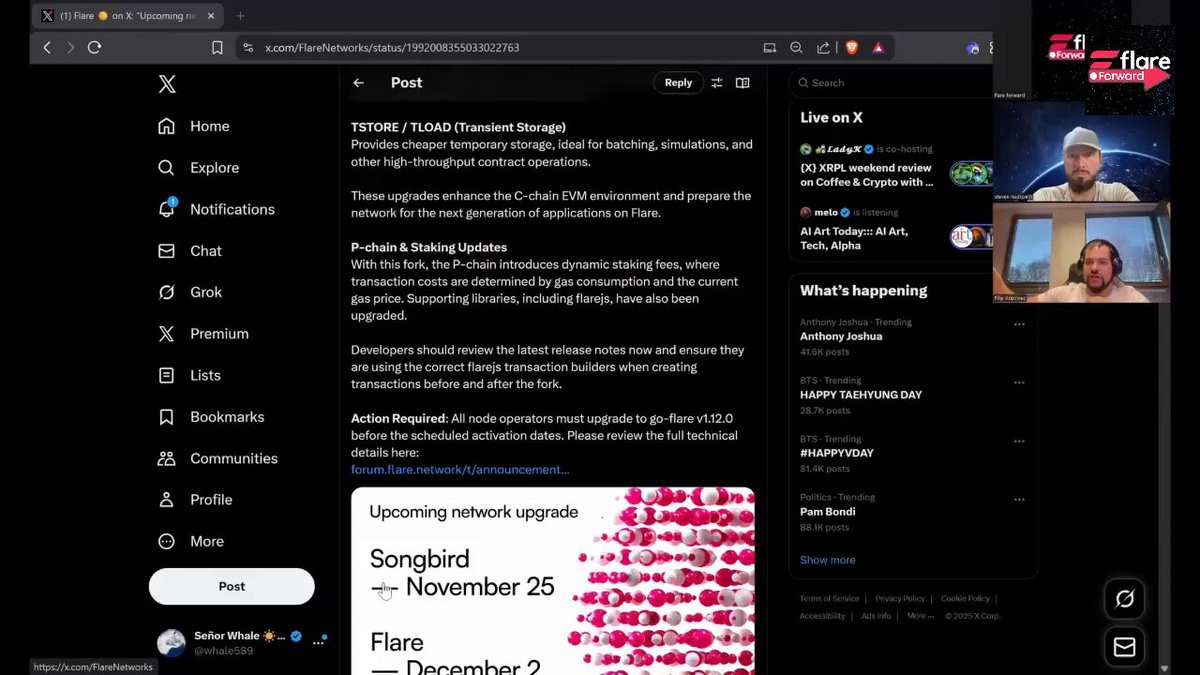Click the address bar URL
Screen dimensions: 1200x675
(392, 47)
